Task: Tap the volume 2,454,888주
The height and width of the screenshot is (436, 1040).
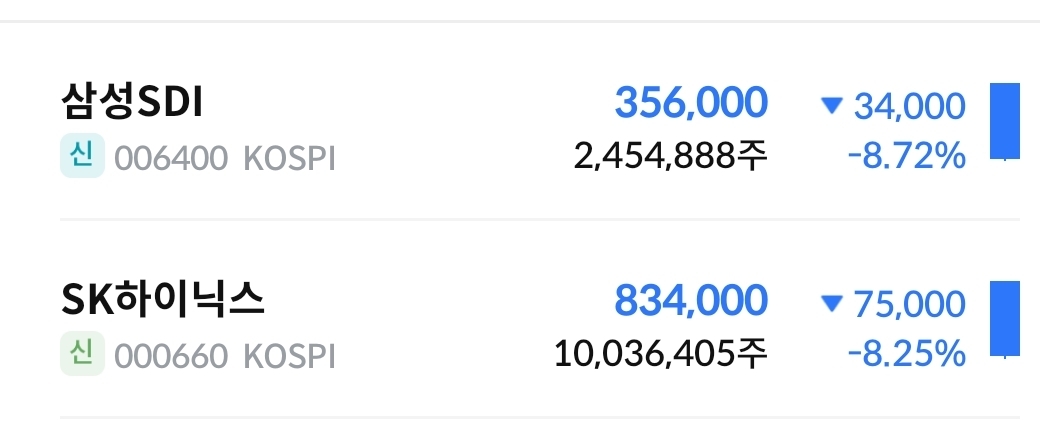Action: pyautogui.click(x=671, y=156)
